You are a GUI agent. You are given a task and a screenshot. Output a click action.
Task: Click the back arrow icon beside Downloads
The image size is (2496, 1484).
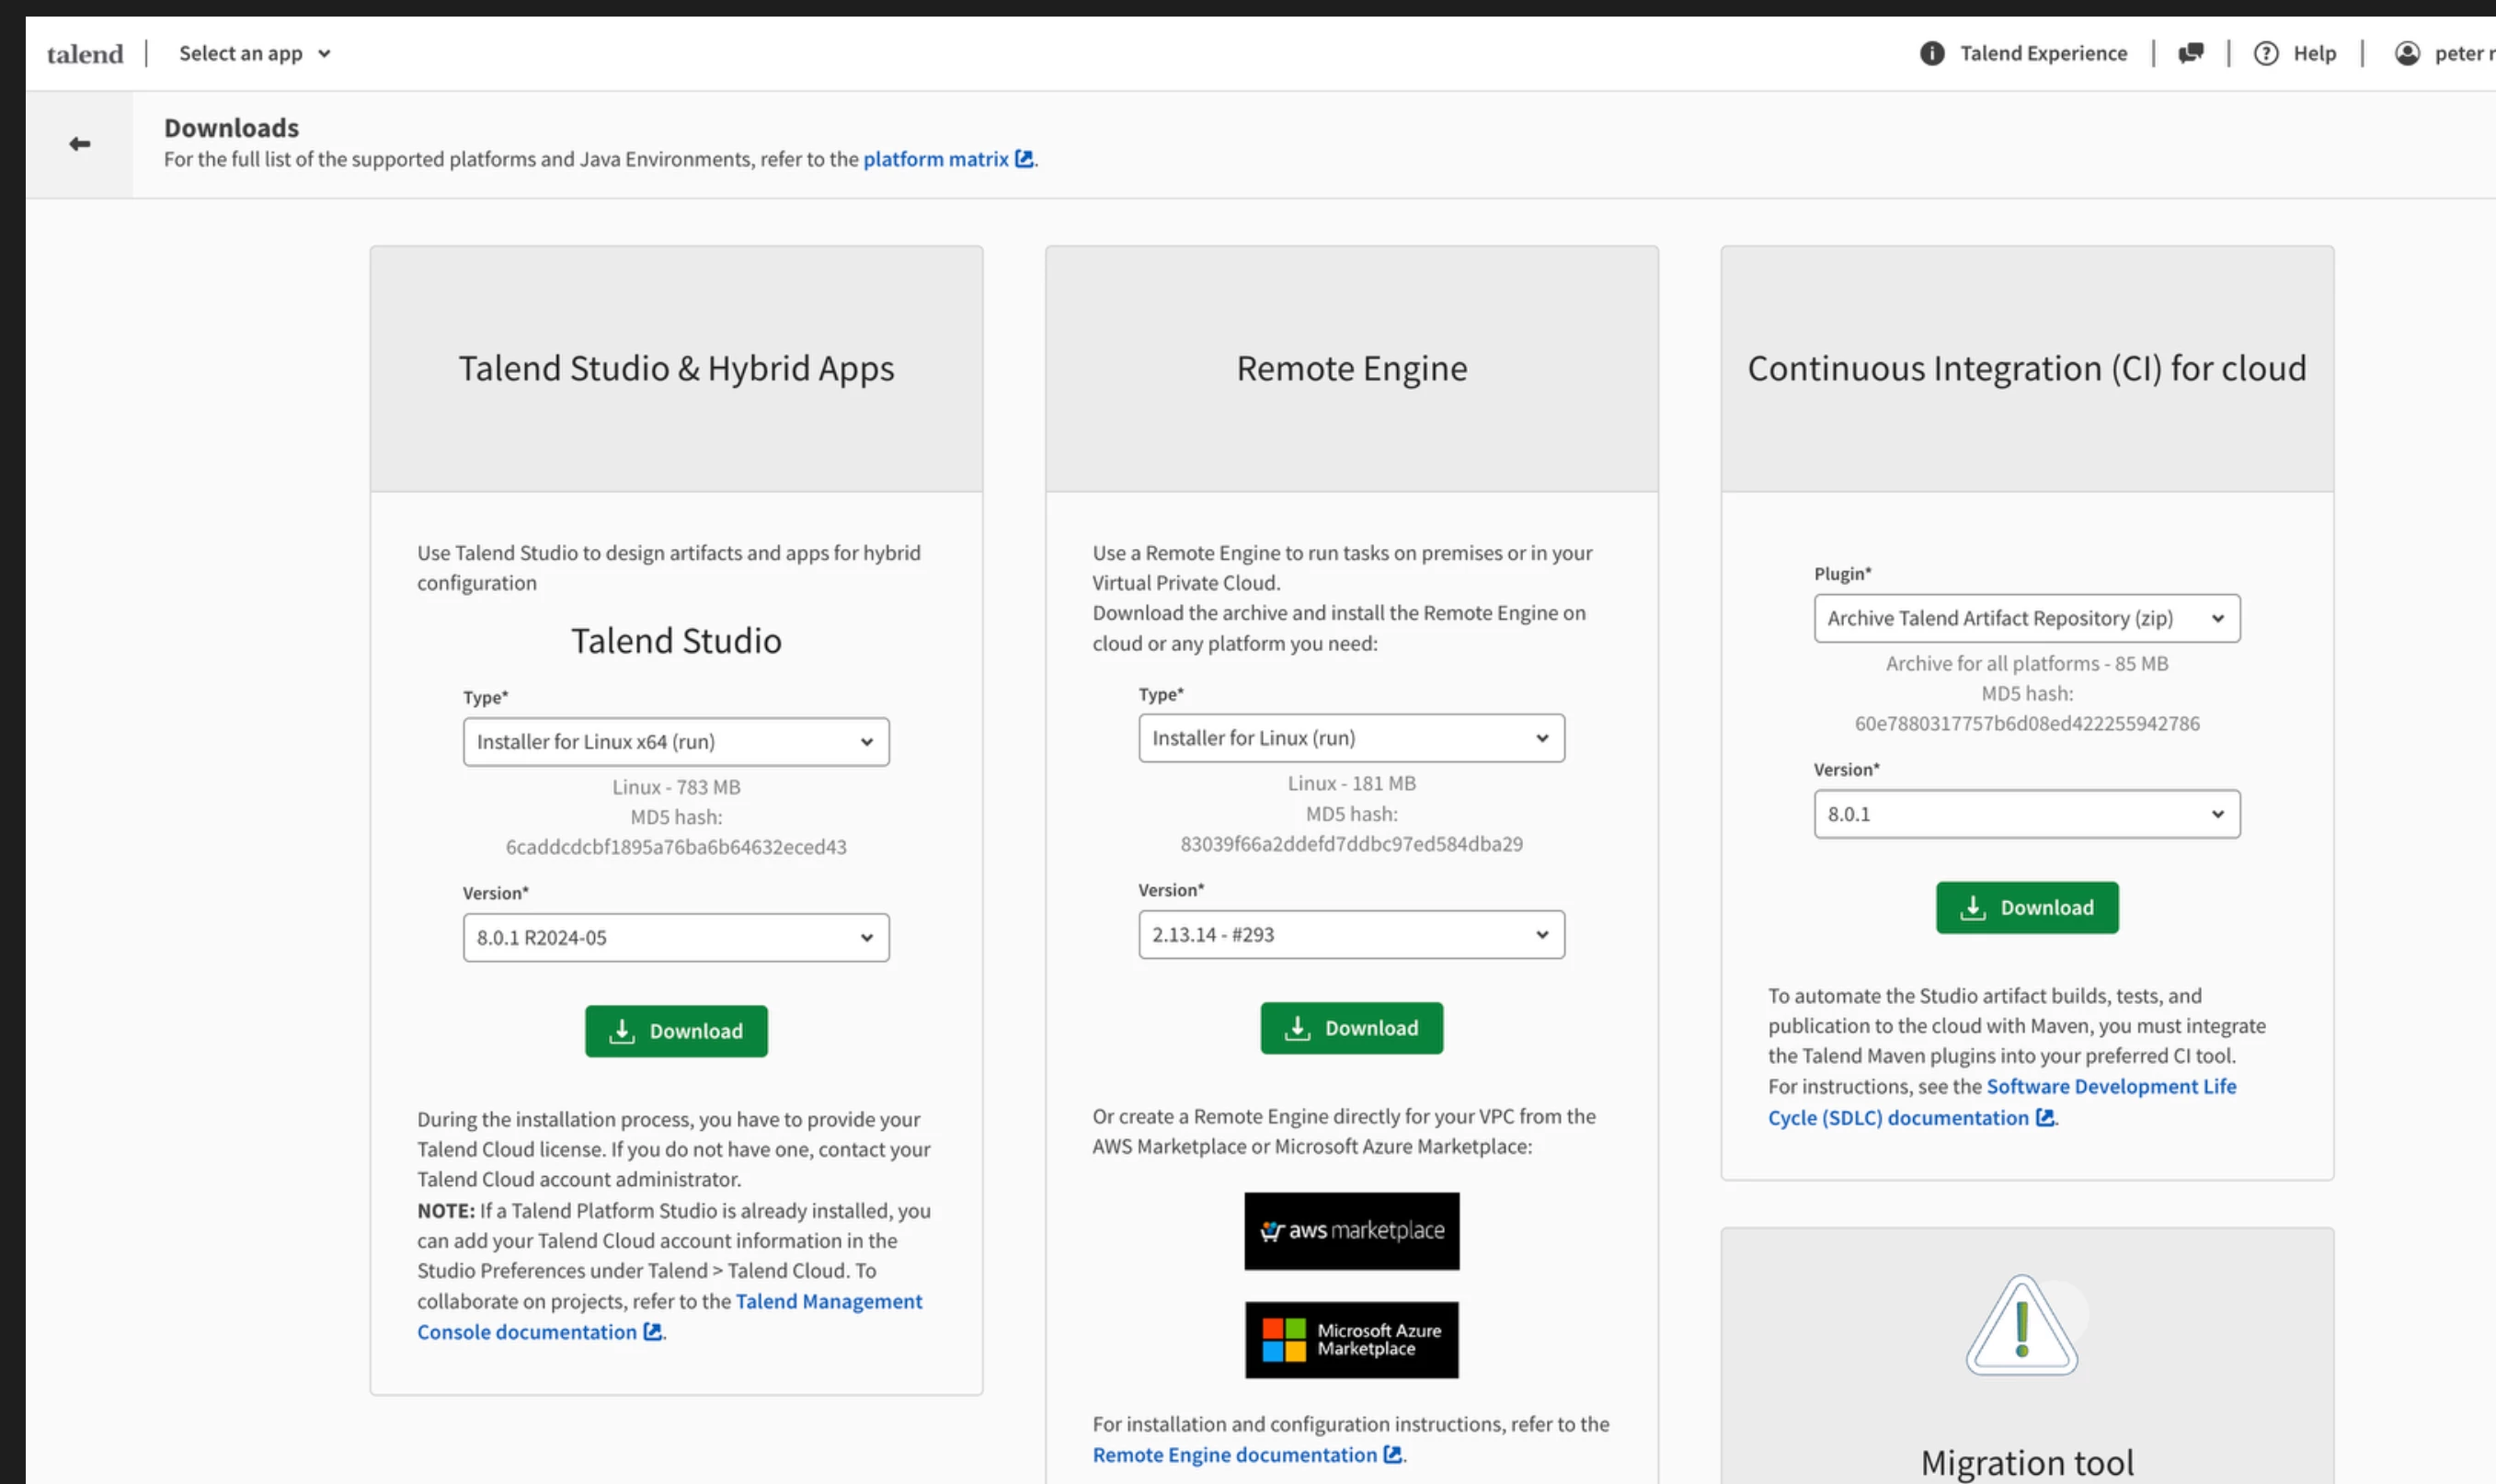[x=80, y=144]
